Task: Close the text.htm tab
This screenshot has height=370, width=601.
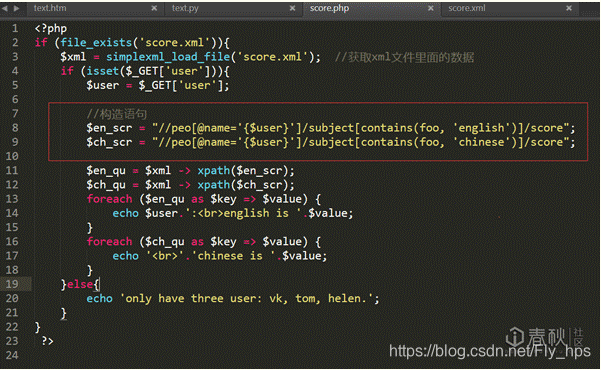Action: (x=154, y=8)
